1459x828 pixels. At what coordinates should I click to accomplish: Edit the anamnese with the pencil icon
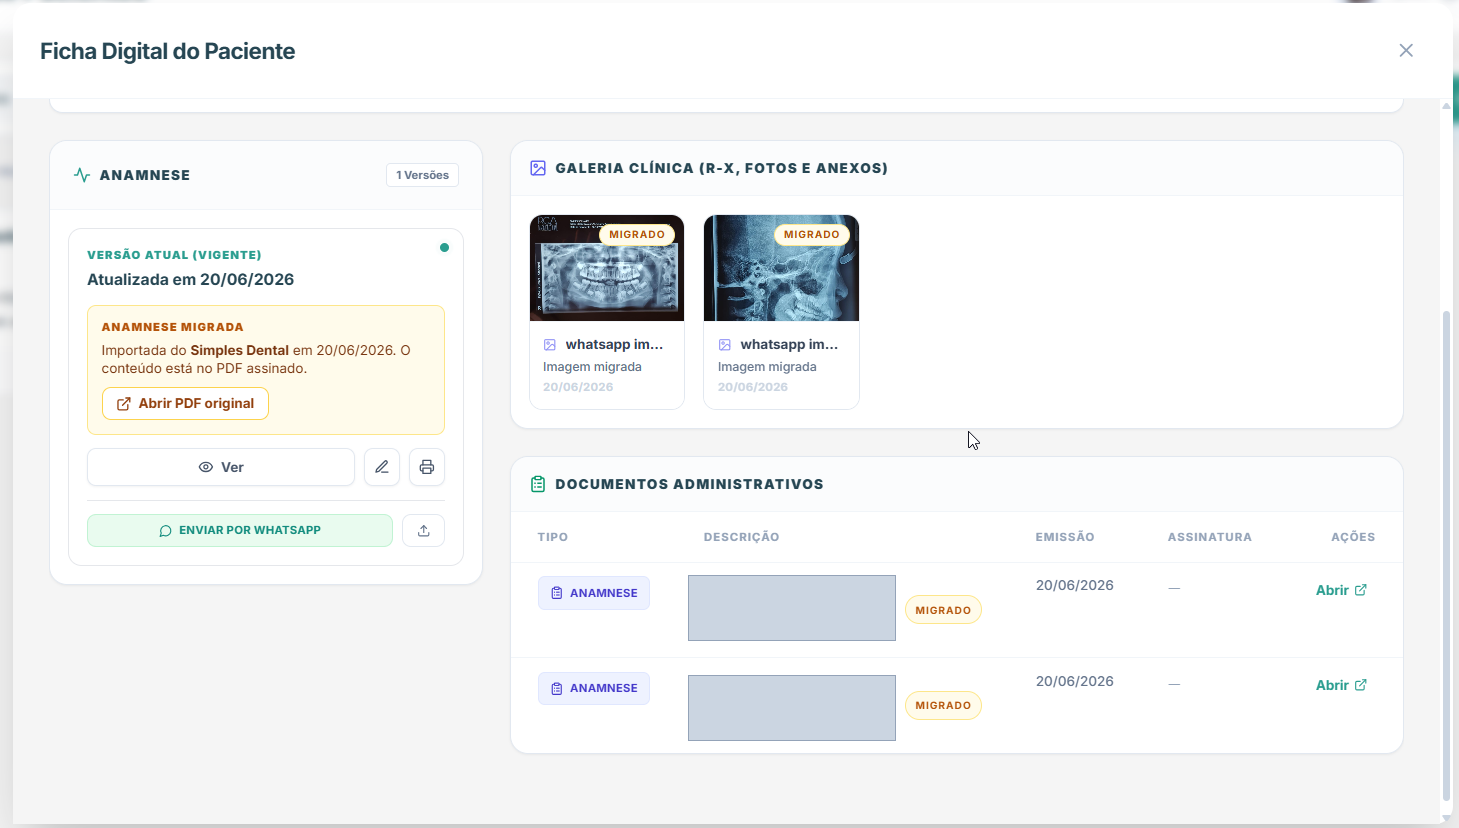(382, 467)
